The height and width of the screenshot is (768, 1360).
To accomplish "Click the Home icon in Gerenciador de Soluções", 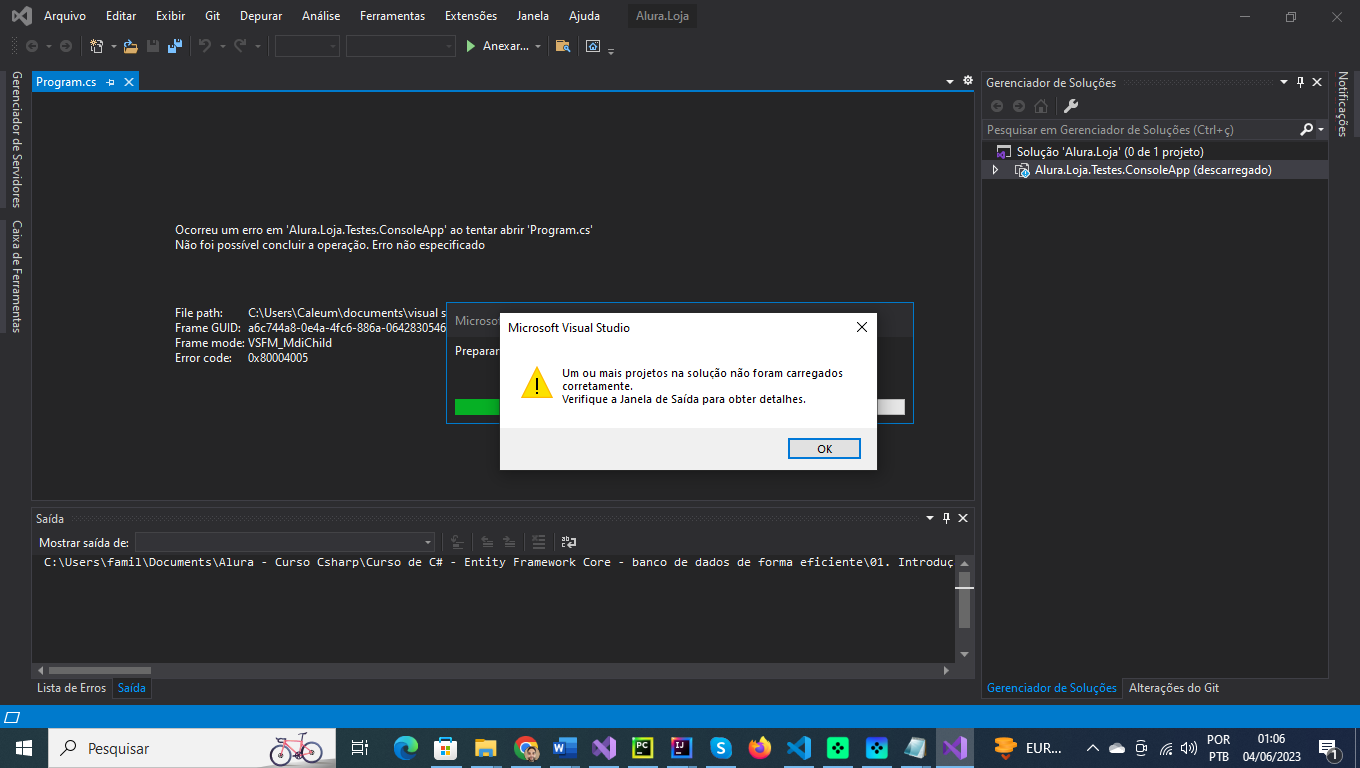I will click(x=1041, y=106).
